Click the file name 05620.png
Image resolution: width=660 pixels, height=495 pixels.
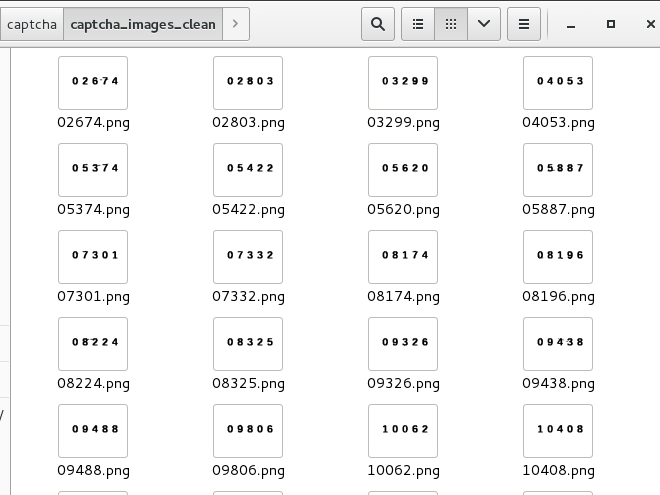403,210
